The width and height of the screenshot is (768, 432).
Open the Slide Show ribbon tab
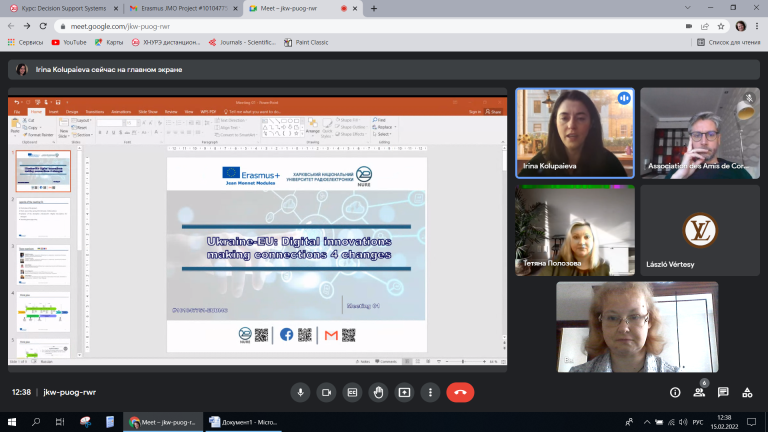(147, 112)
